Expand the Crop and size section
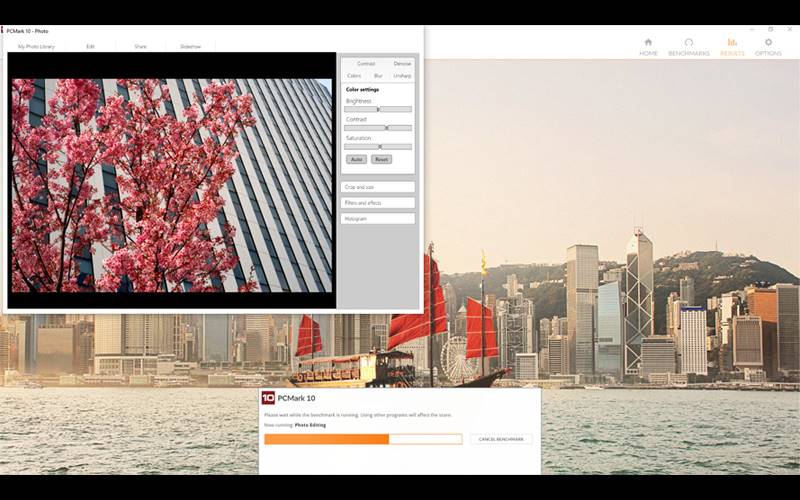The height and width of the screenshot is (500, 800). [x=377, y=187]
